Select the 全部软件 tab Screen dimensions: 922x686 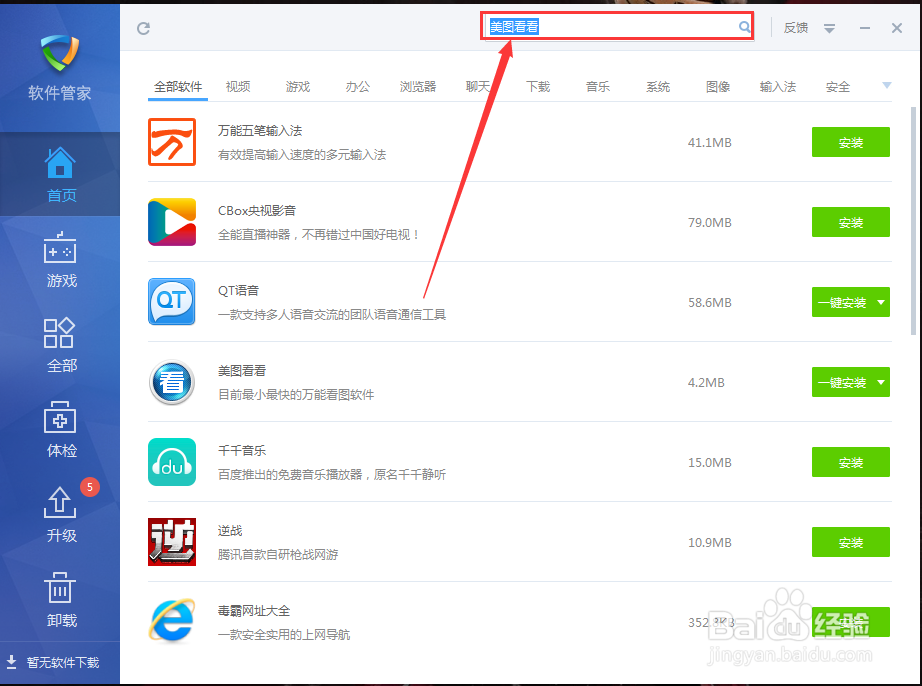coord(178,87)
